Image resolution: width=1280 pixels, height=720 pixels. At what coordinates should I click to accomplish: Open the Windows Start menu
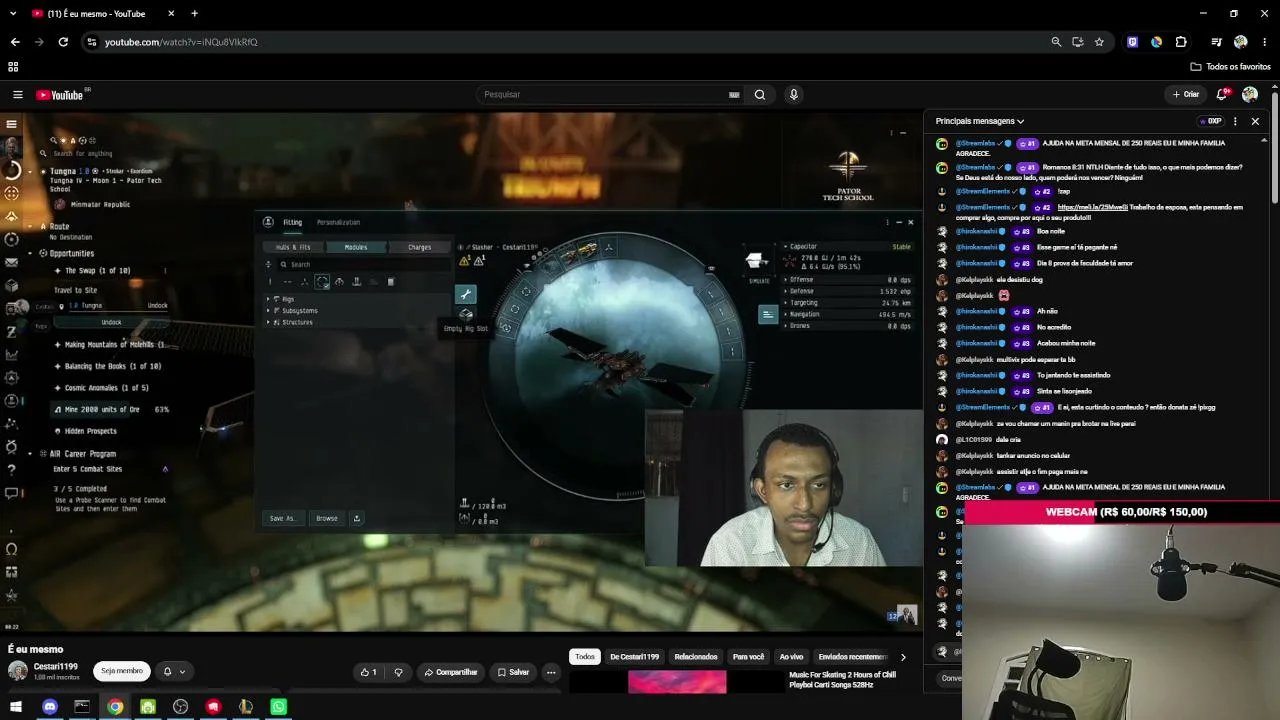[x=16, y=707]
